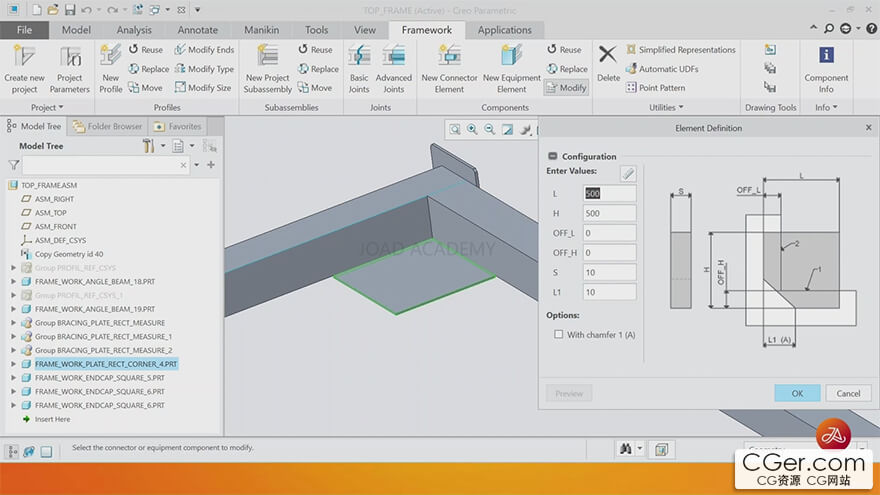The height and width of the screenshot is (495, 880).
Task: Toggle Modify in the Components group
Action: (x=566, y=88)
